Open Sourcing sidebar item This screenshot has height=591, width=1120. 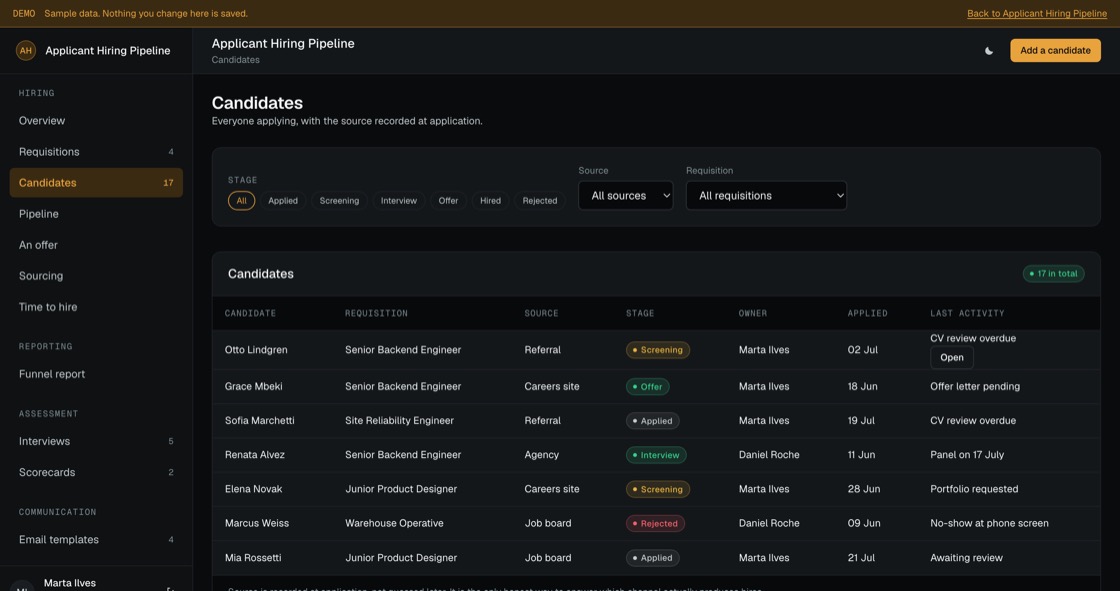[x=96, y=276]
